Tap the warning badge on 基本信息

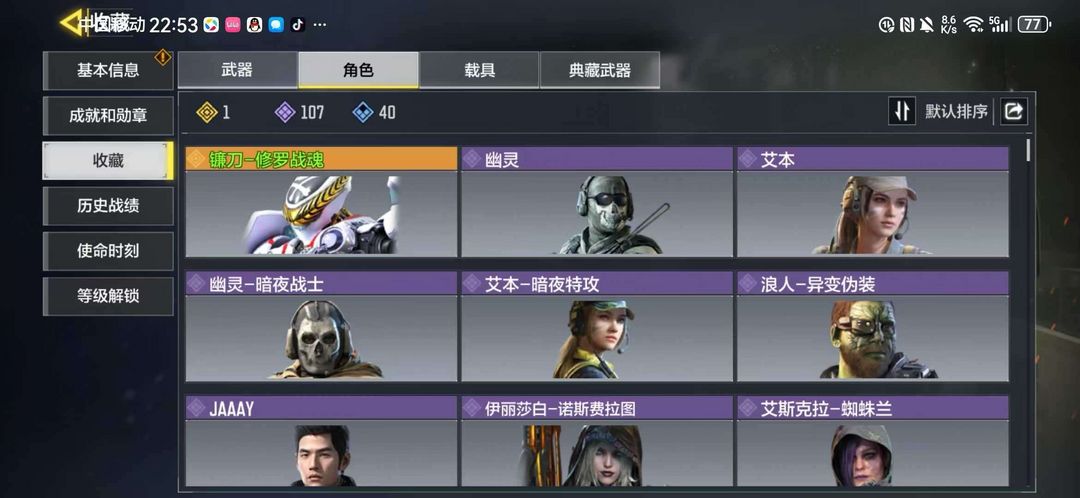[163, 57]
